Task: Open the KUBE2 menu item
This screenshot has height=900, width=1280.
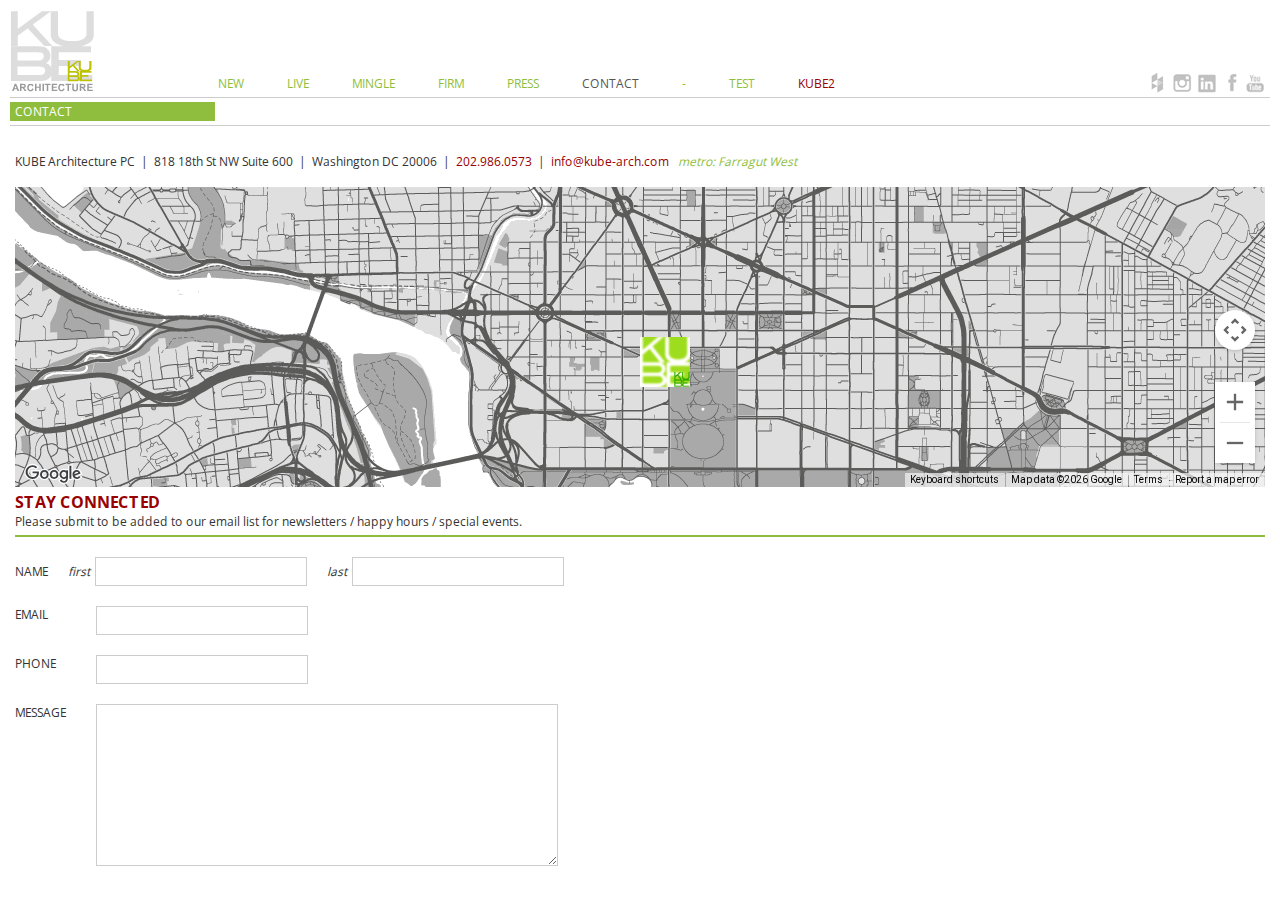Action: click(816, 84)
